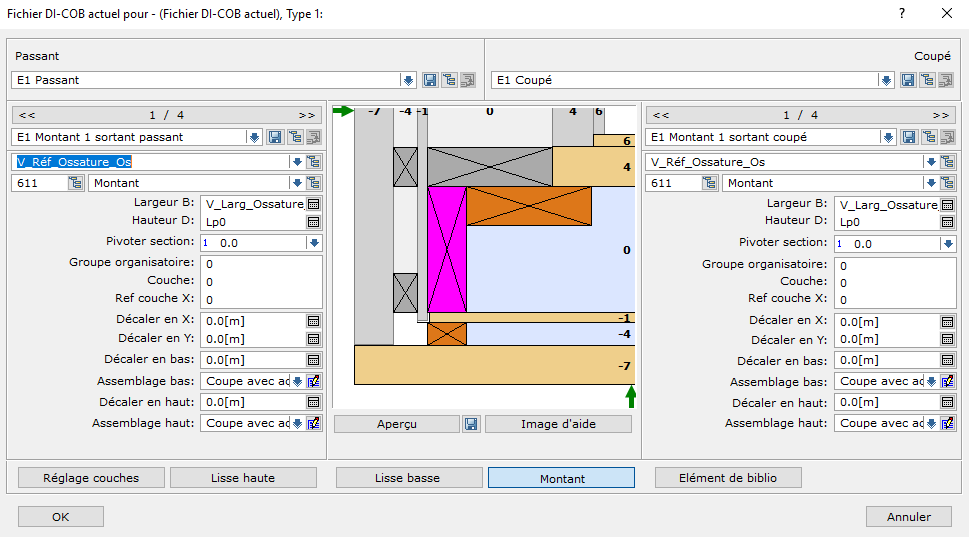Click tree icon next to right 611 field
Viewport: 969px width, 537px height.
709,183
